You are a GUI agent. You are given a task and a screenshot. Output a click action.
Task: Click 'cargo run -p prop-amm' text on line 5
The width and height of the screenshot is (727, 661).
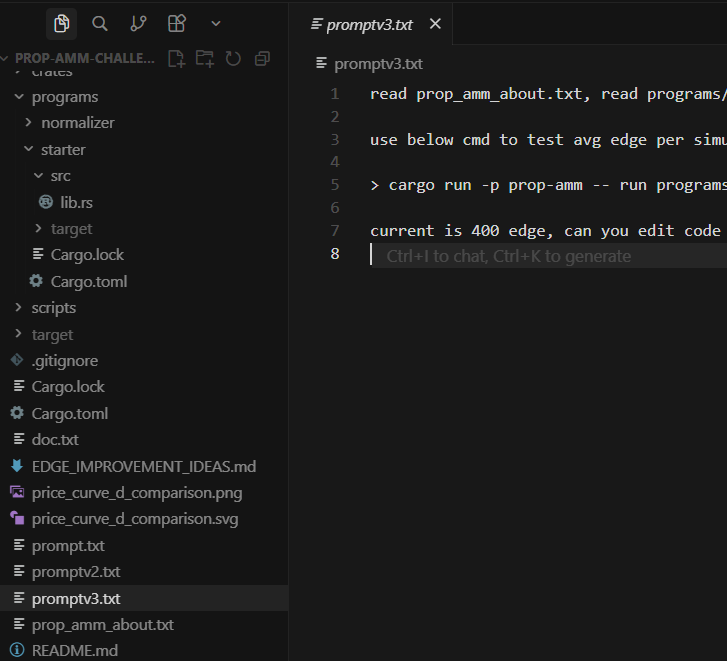pos(485,185)
